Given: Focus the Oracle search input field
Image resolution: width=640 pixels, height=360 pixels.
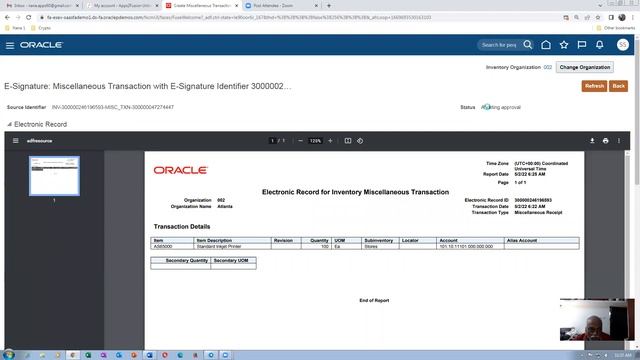Looking at the screenshot, I should (499, 45).
